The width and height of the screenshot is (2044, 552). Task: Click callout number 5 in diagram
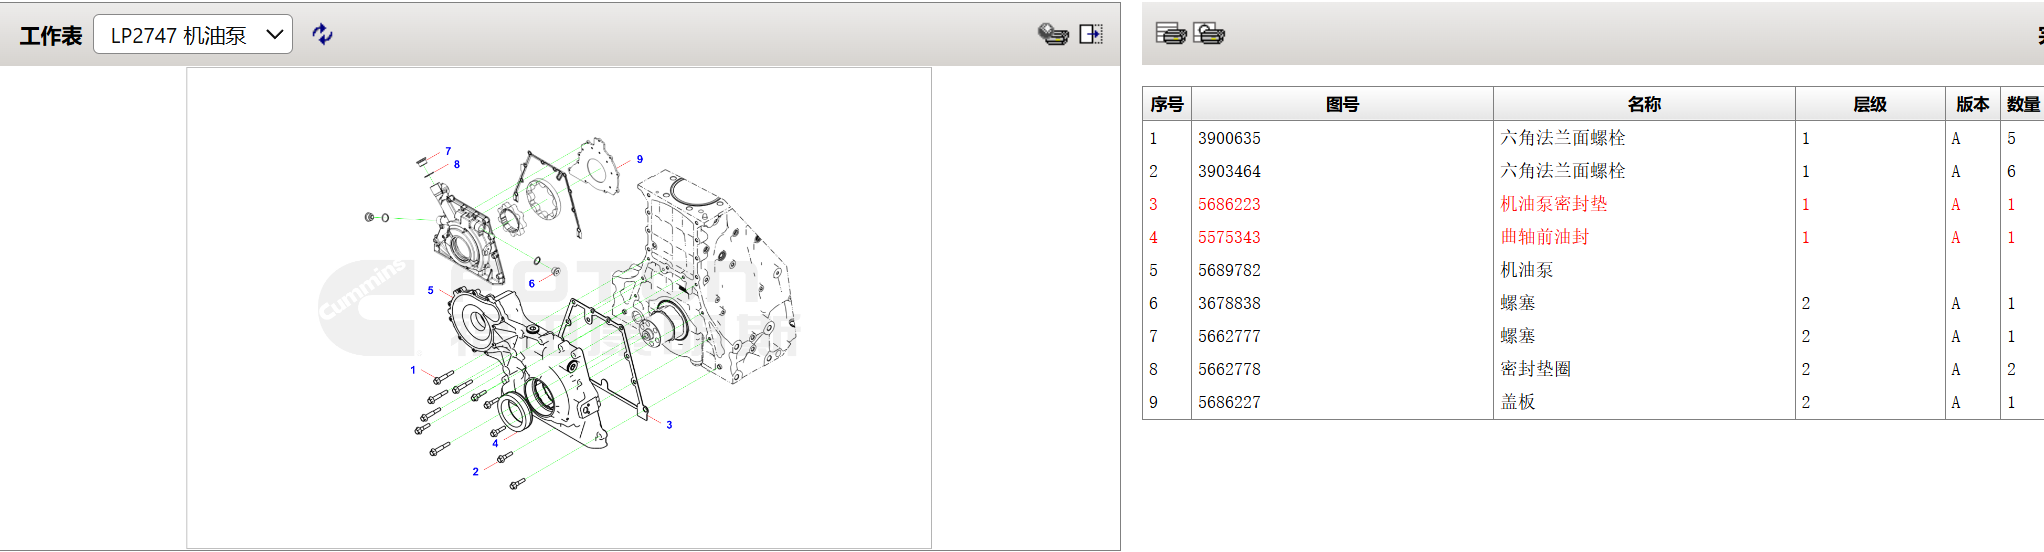[430, 291]
